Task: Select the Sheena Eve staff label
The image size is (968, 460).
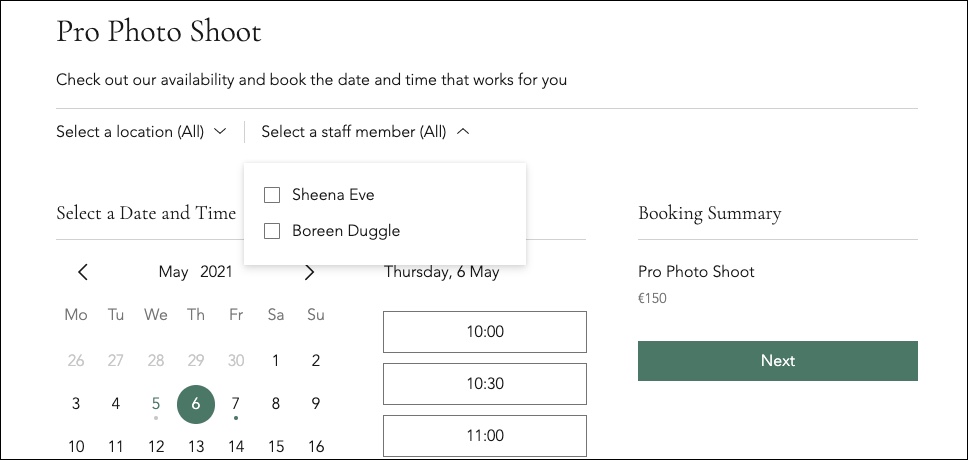Action: click(x=333, y=195)
